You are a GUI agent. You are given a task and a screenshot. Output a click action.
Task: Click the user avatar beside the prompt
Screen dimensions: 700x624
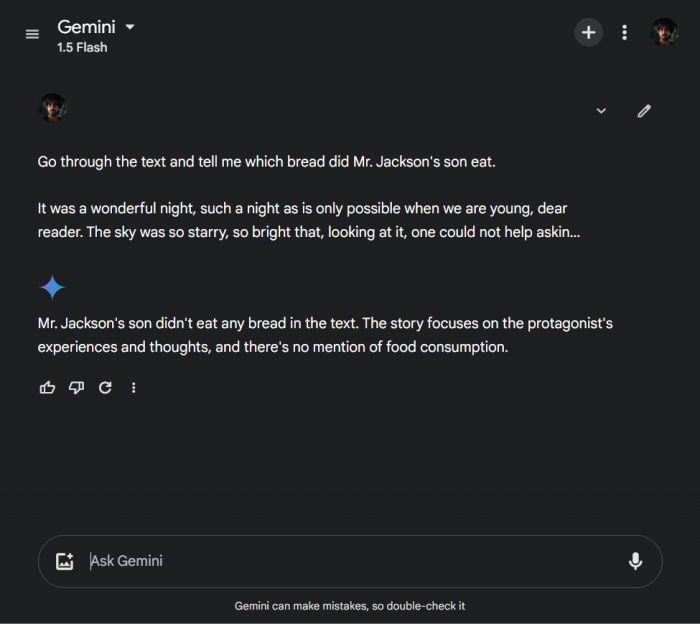click(53, 108)
